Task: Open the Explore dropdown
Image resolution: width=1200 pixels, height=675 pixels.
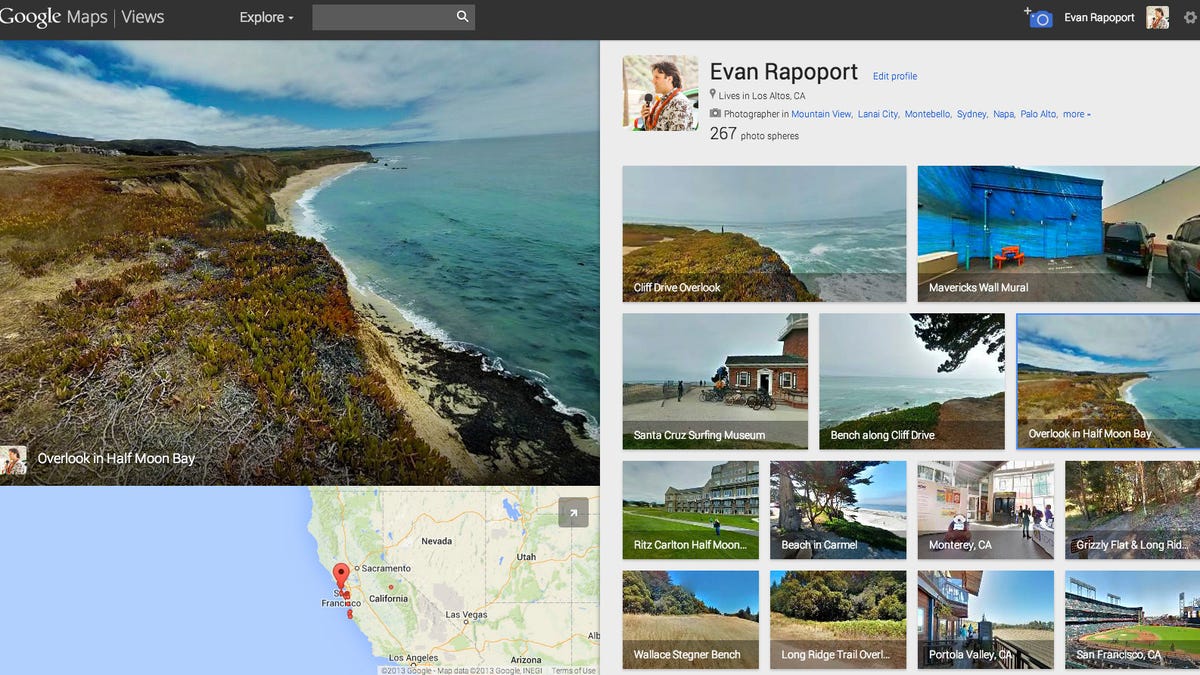Action: coord(264,17)
